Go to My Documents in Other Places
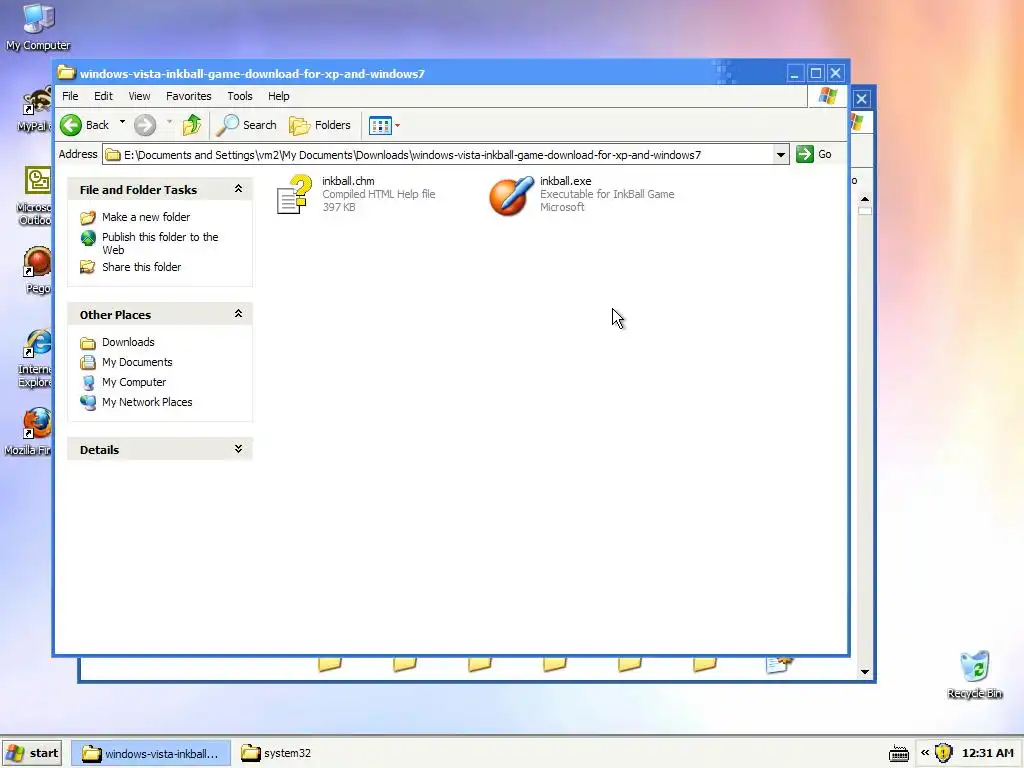 click(137, 362)
